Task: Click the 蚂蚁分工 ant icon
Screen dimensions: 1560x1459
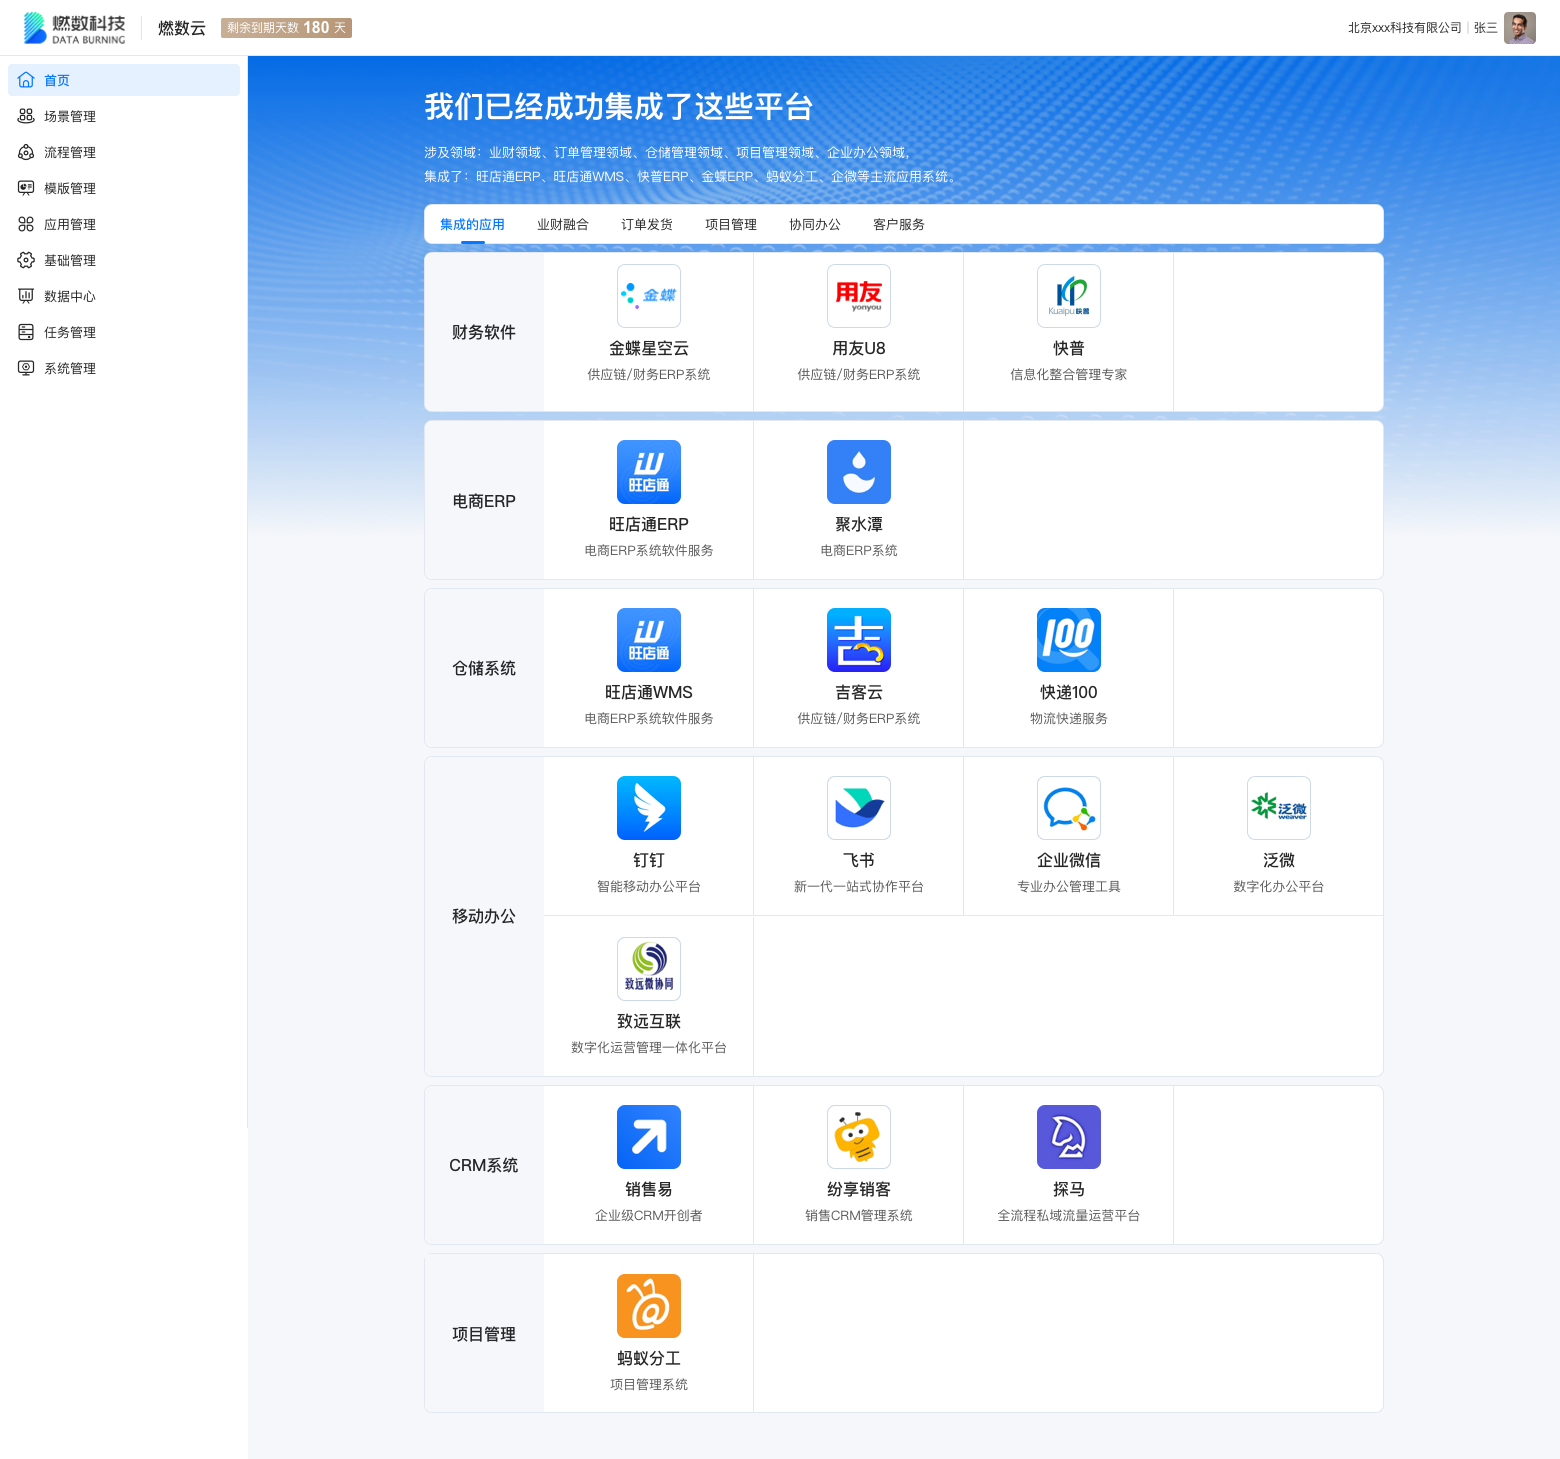Action: [x=649, y=1306]
